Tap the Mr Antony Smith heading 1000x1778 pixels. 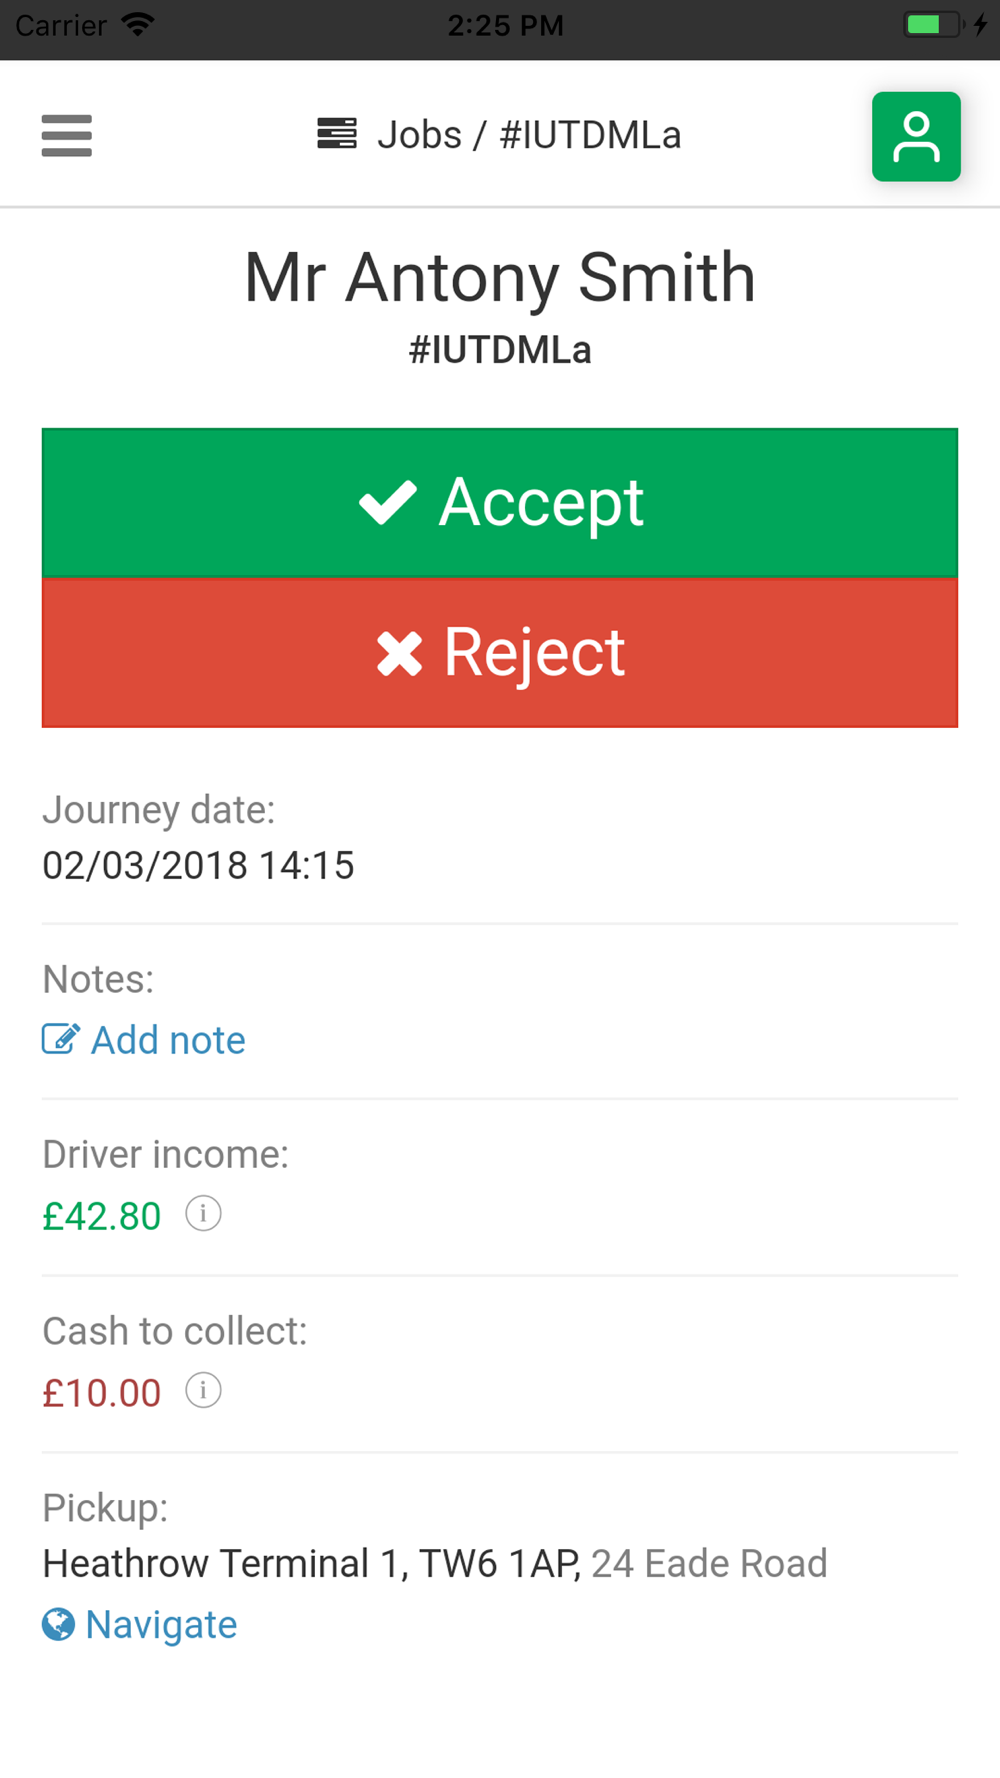(500, 277)
